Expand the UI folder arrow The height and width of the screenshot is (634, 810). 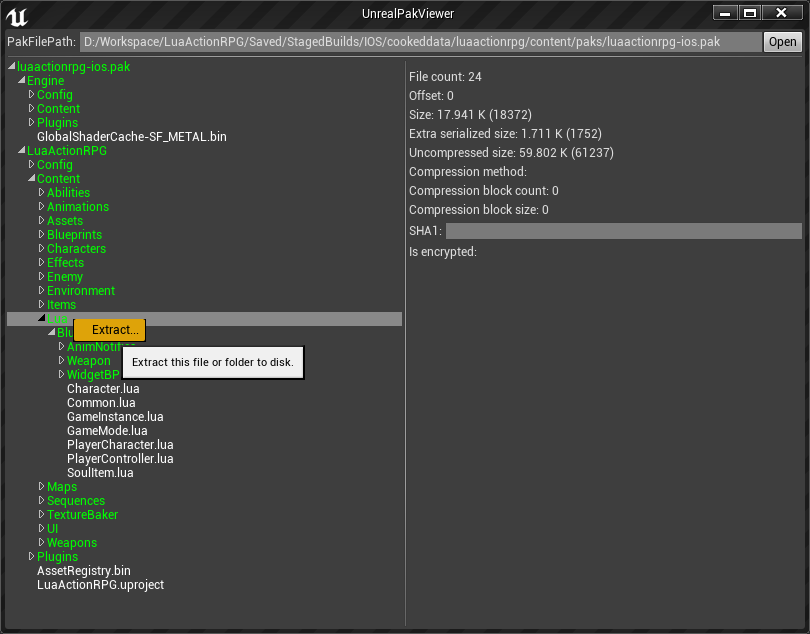pyautogui.click(x=42, y=528)
